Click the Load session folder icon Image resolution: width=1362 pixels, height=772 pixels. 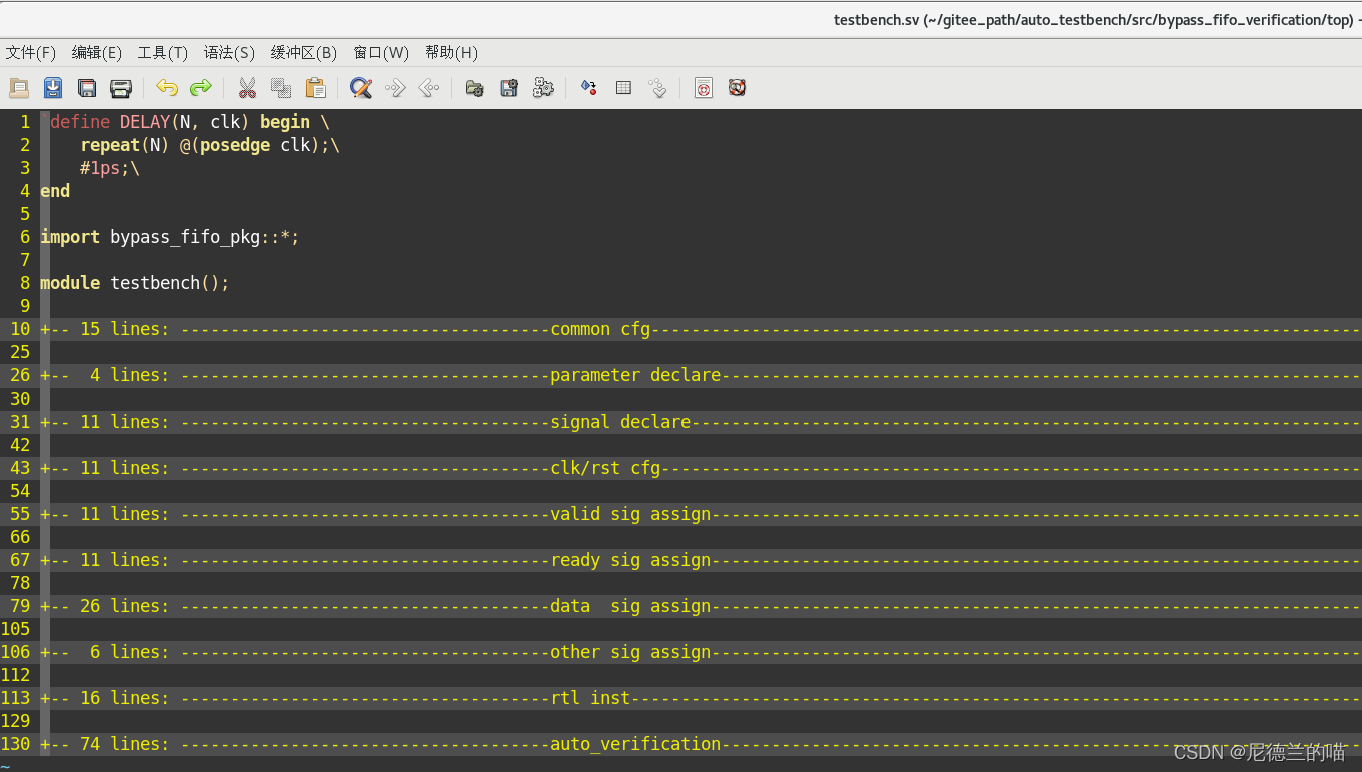475,88
